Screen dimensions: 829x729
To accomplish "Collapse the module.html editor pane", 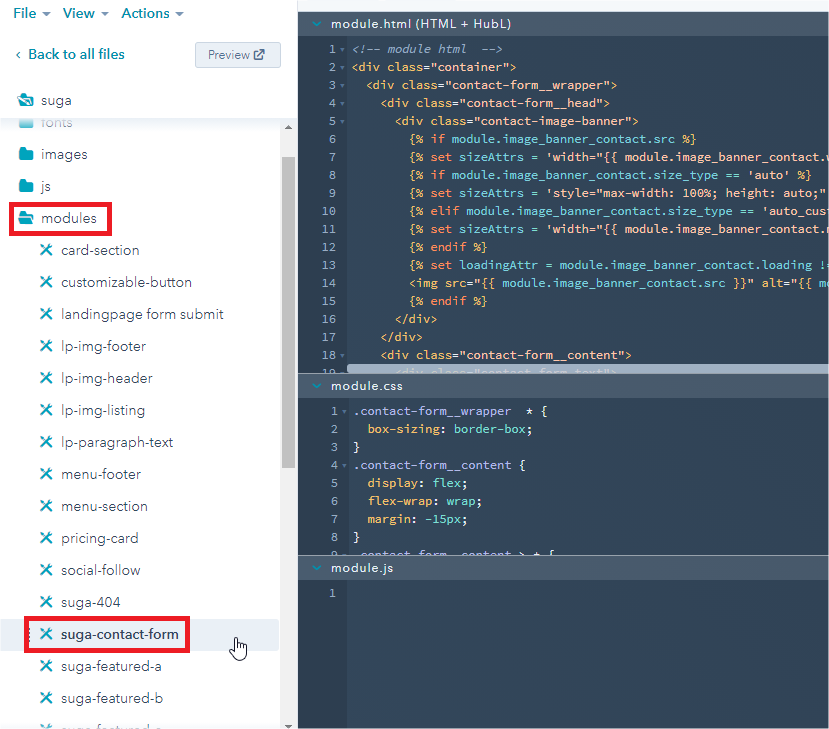I will 317,24.
